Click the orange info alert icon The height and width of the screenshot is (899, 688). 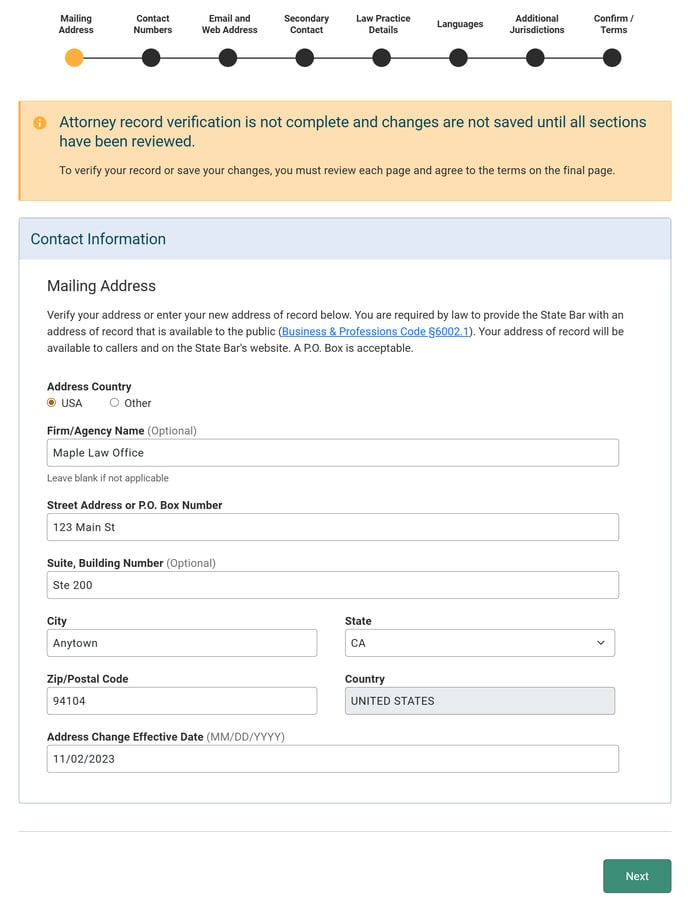[40, 123]
